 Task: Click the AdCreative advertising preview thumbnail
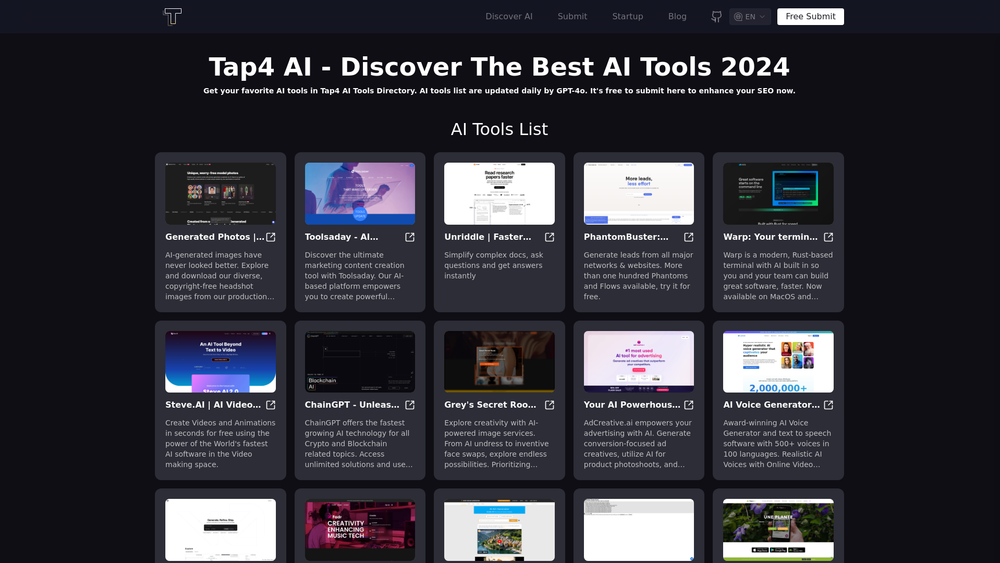point(638,362)
